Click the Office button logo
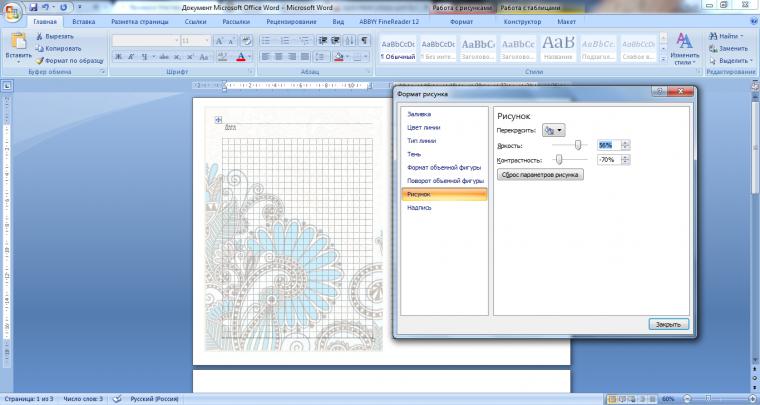This screenshot has height=405, width=760. 12,12
